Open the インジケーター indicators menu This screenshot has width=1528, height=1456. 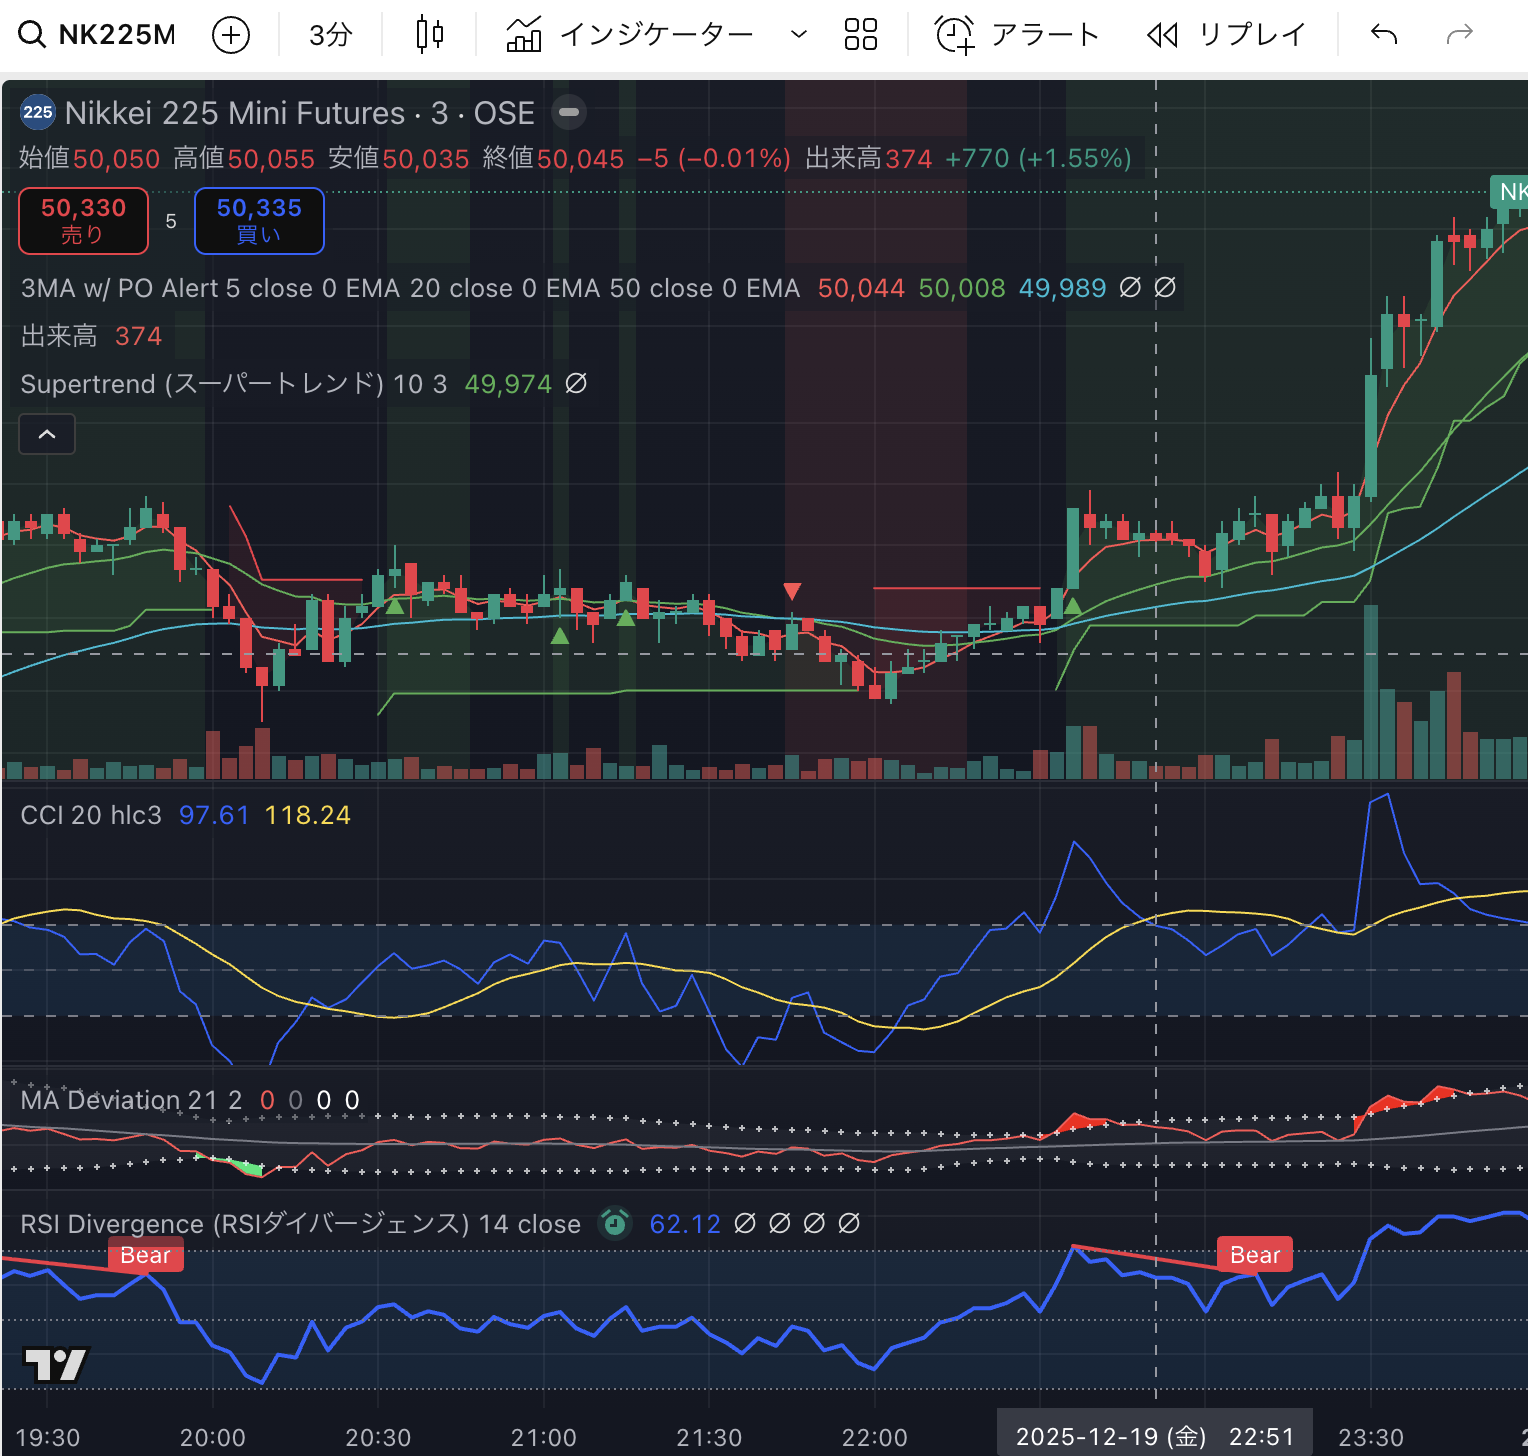click(x=632, y=35)
